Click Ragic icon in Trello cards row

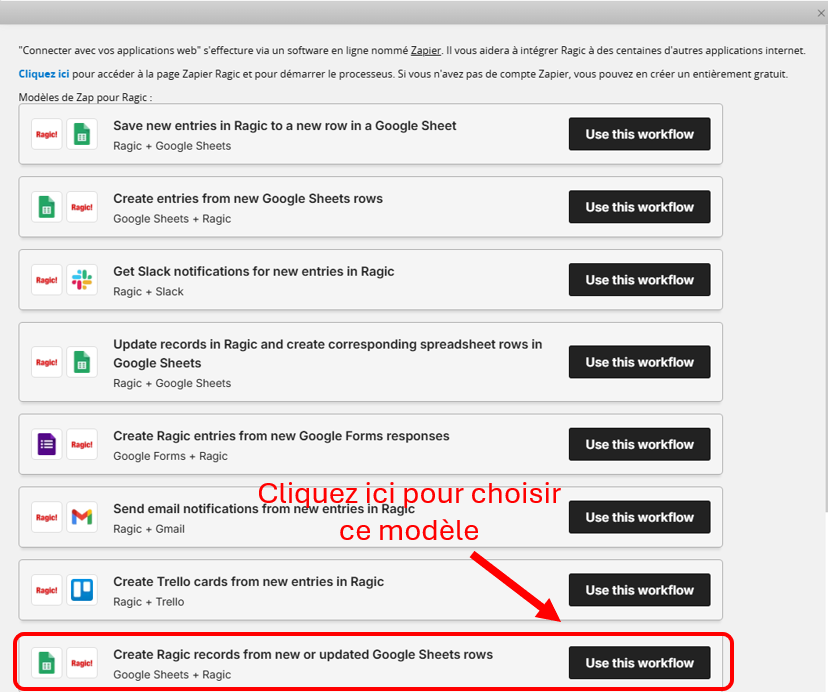coord(46,590)
